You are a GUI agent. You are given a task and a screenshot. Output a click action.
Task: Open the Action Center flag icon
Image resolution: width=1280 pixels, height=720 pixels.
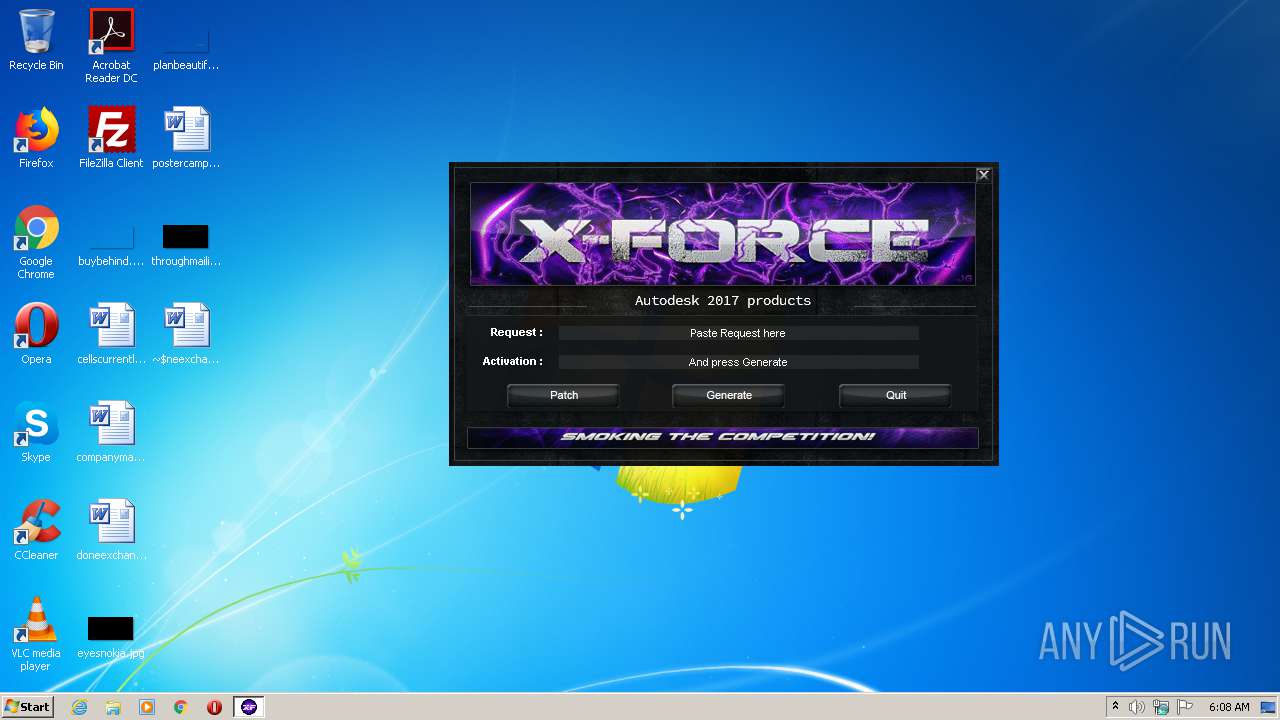point(1185,707)
